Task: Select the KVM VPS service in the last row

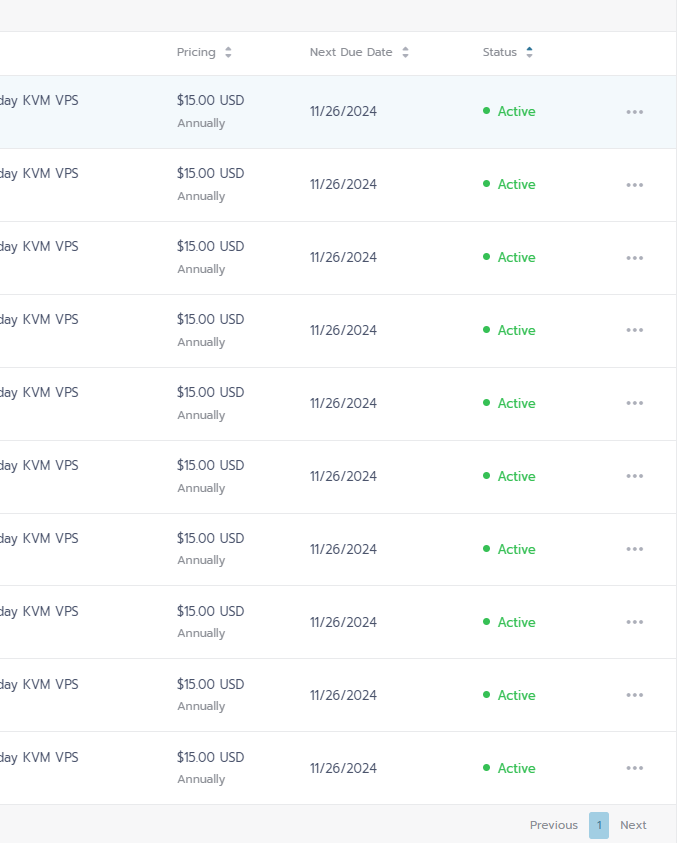Action: (x=40, y=757)
